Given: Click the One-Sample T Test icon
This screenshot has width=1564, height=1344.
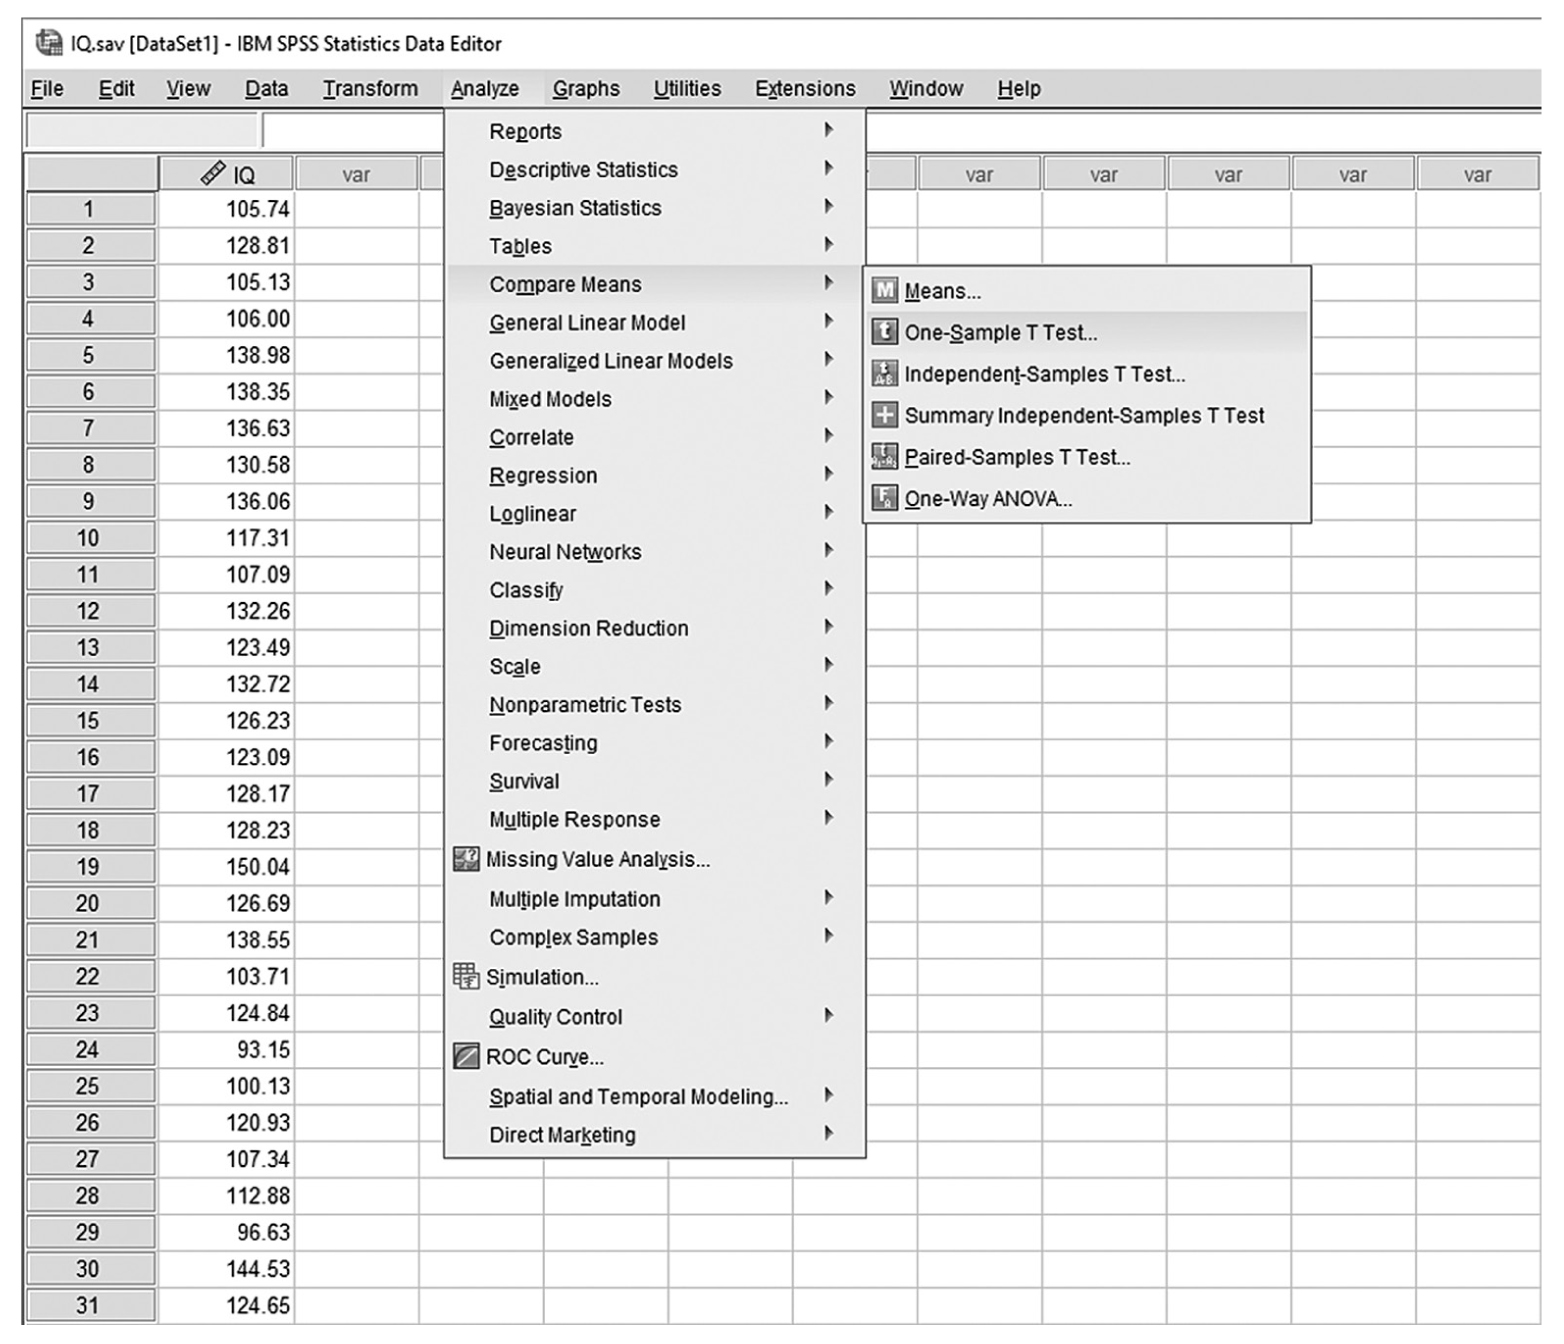Looking at the screenshot, I should [x=884, y=332].
